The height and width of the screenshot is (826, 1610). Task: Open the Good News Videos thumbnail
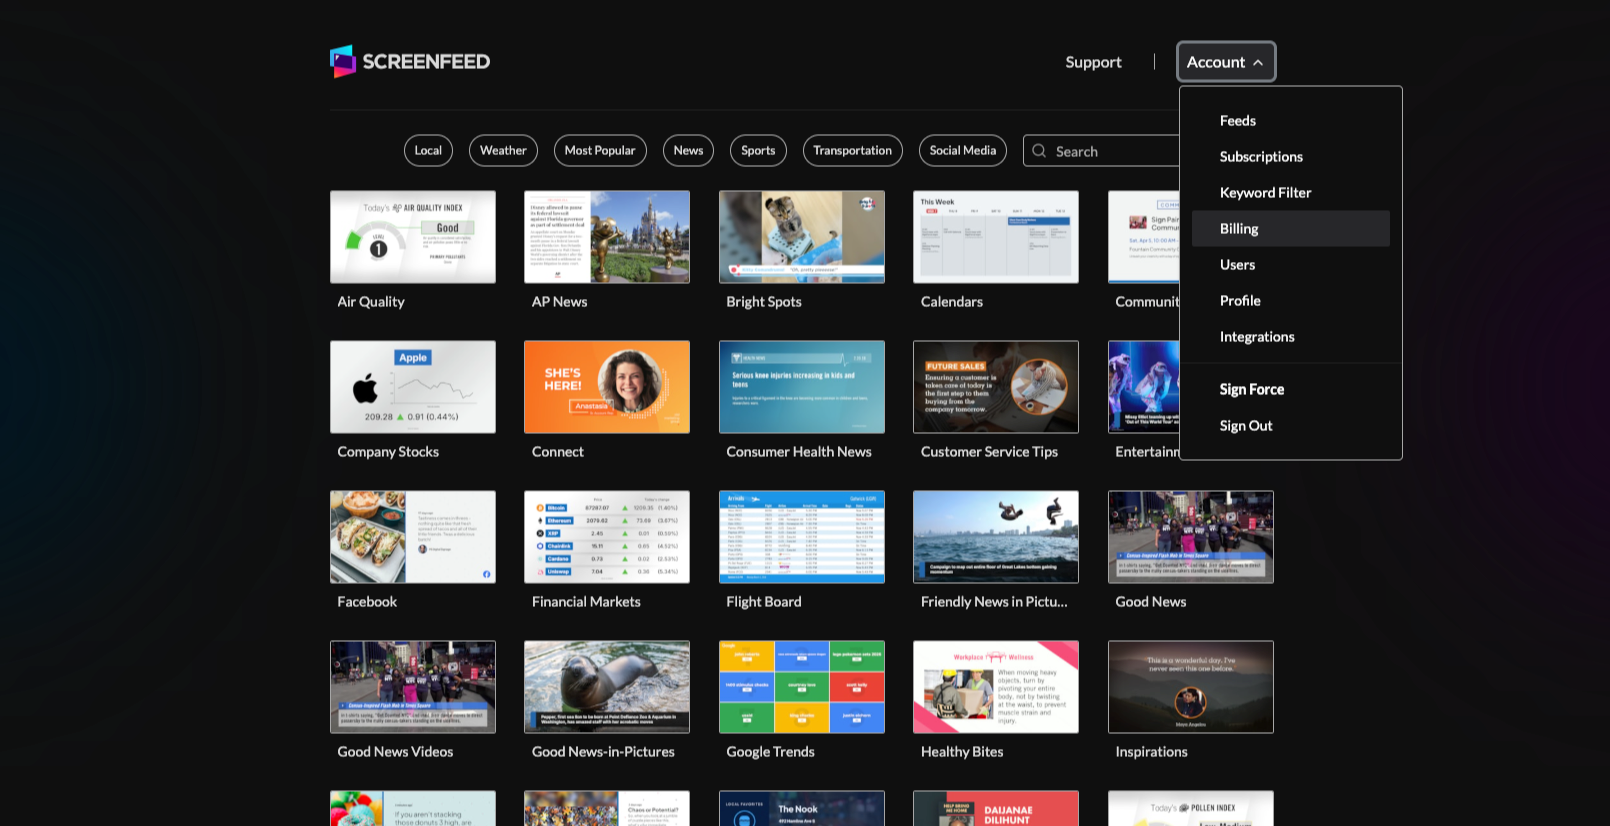(413, 687)
